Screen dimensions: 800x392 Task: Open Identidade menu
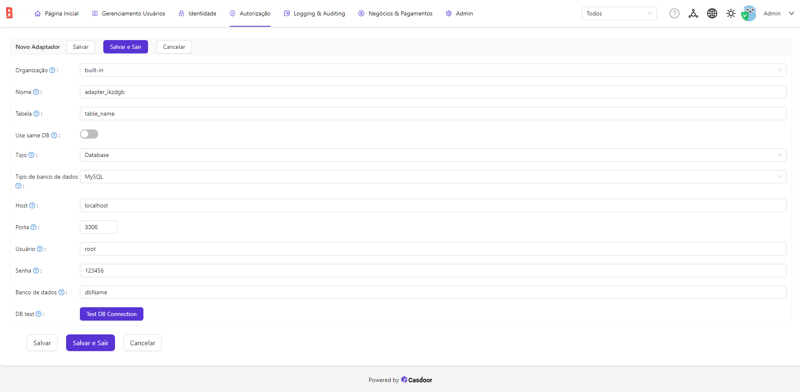(x=197, y=14)
